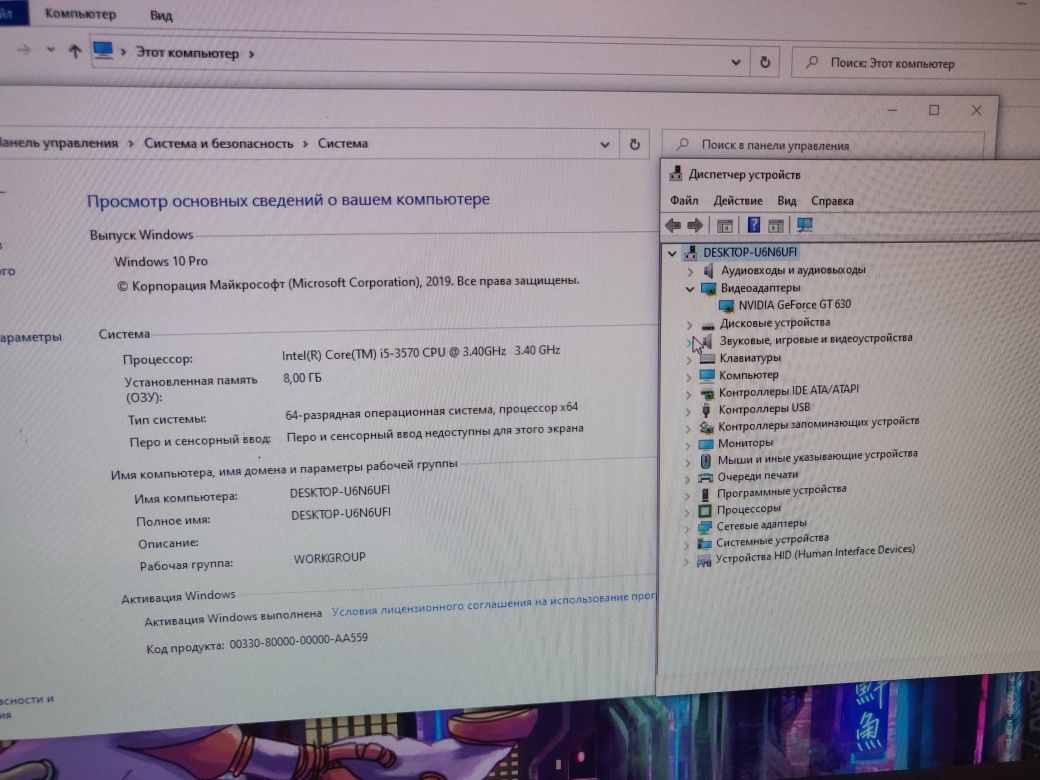Select the NVIDIA GeForce GT 630 device
1040x780 pixels.
point(795,304)
